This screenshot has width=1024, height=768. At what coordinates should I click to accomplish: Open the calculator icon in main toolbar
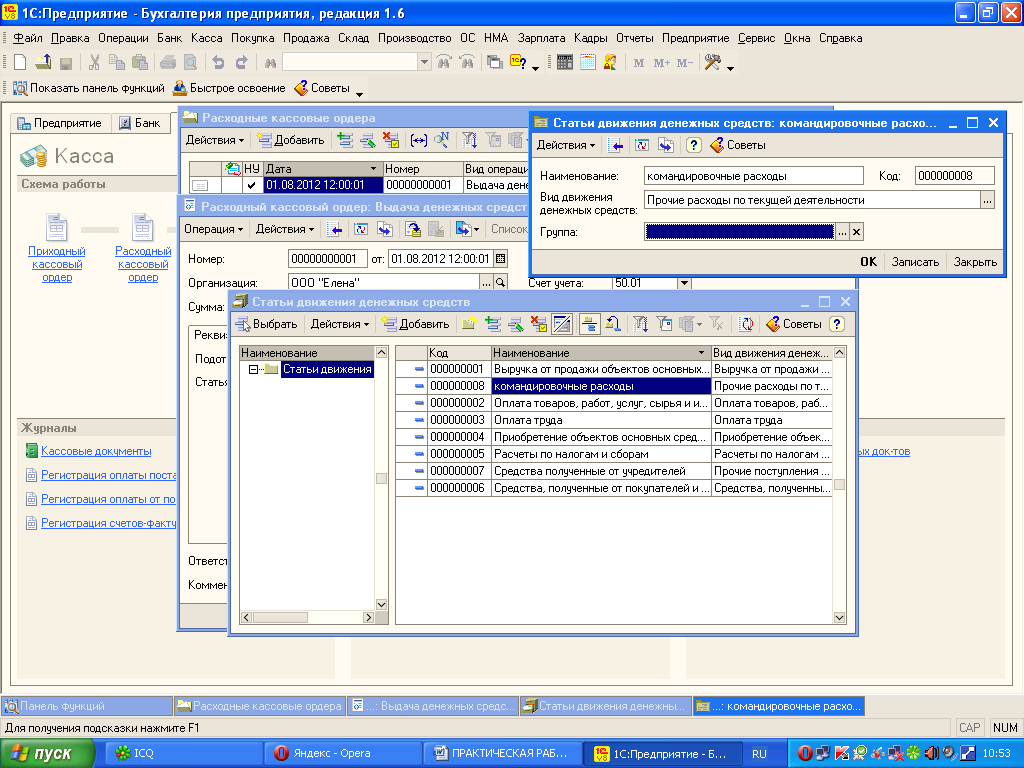coord(565,63)
